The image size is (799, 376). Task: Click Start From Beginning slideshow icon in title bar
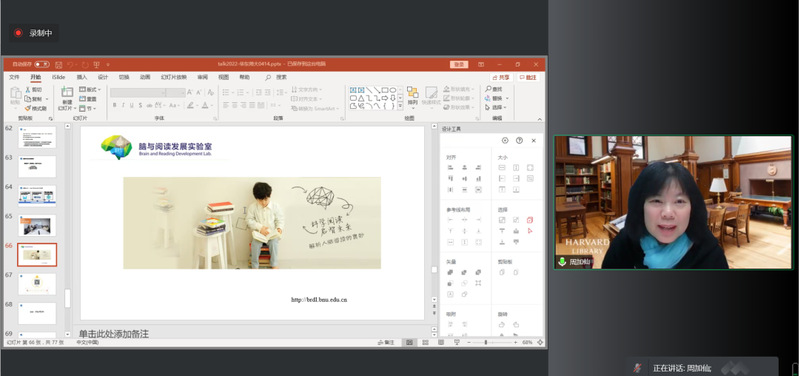(96, 65)
